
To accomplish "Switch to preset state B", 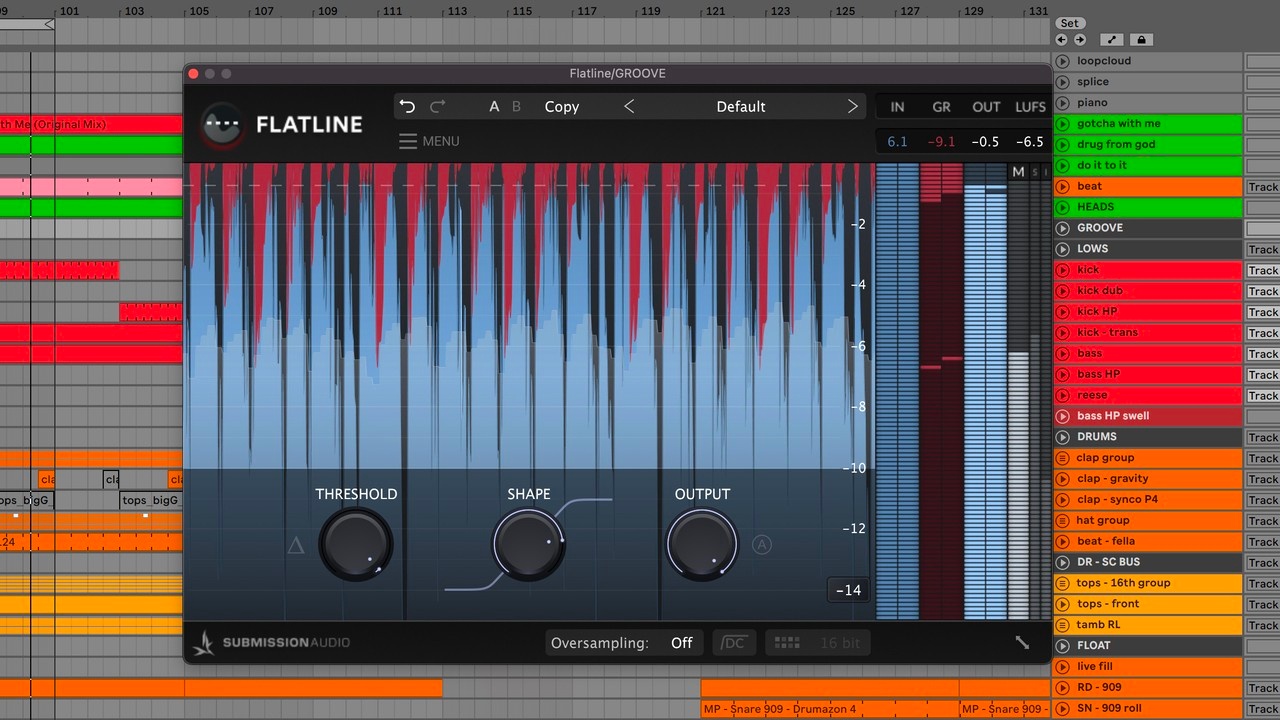I will point(516,107).
